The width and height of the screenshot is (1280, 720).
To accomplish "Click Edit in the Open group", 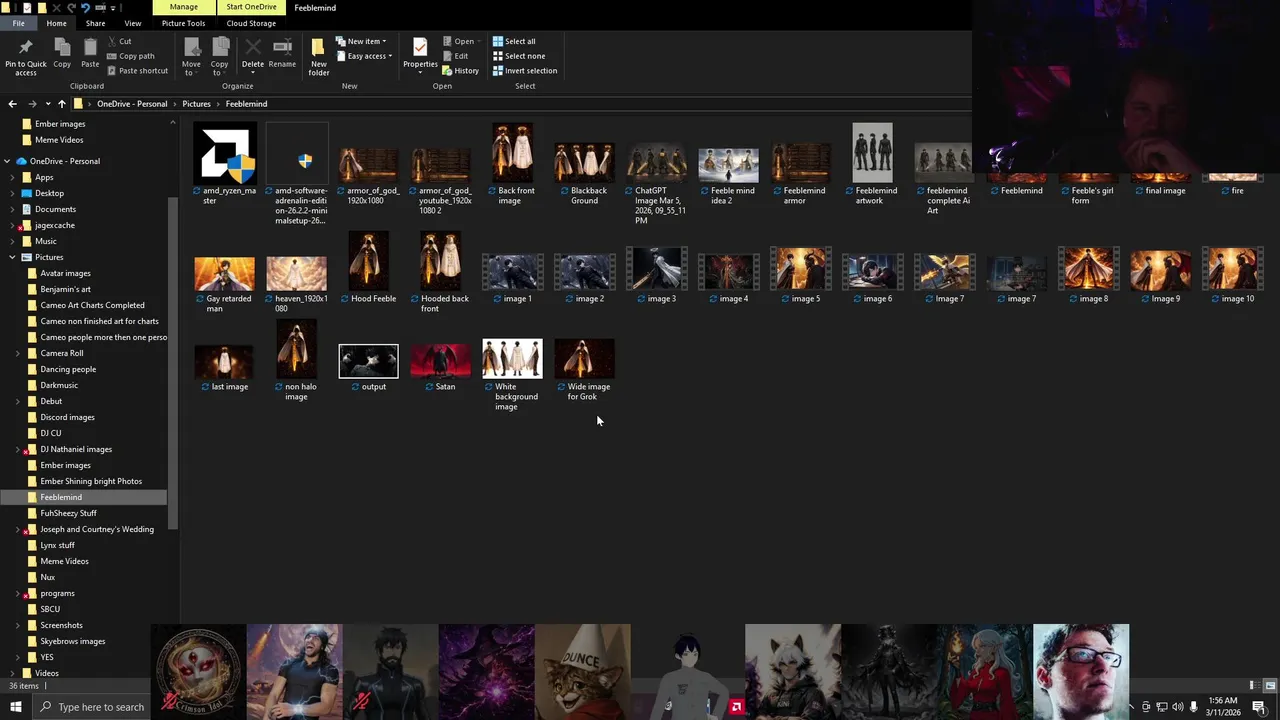I will (455, 56).
